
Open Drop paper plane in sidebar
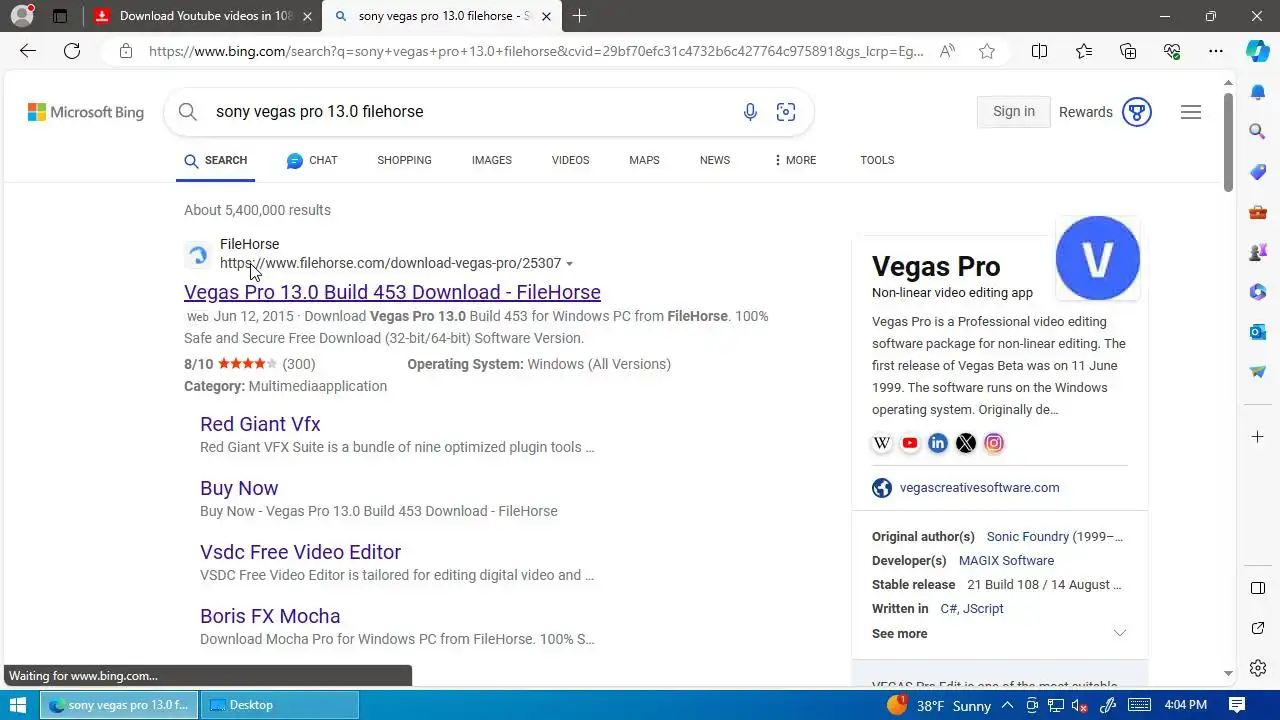1258,372
